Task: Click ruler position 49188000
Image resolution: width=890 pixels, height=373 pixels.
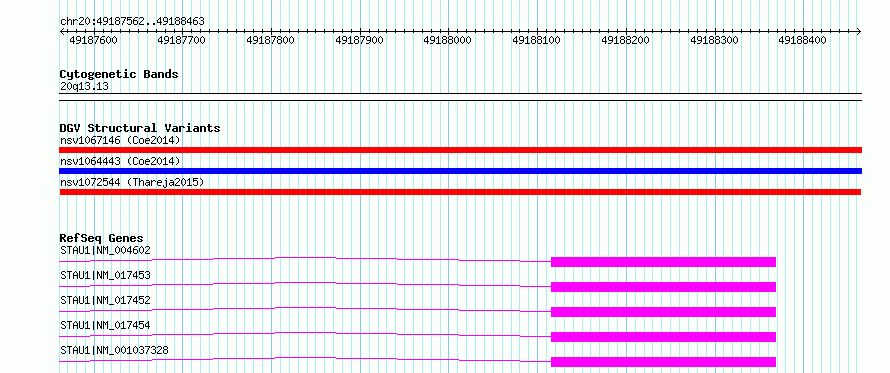Action: point(448,40)
